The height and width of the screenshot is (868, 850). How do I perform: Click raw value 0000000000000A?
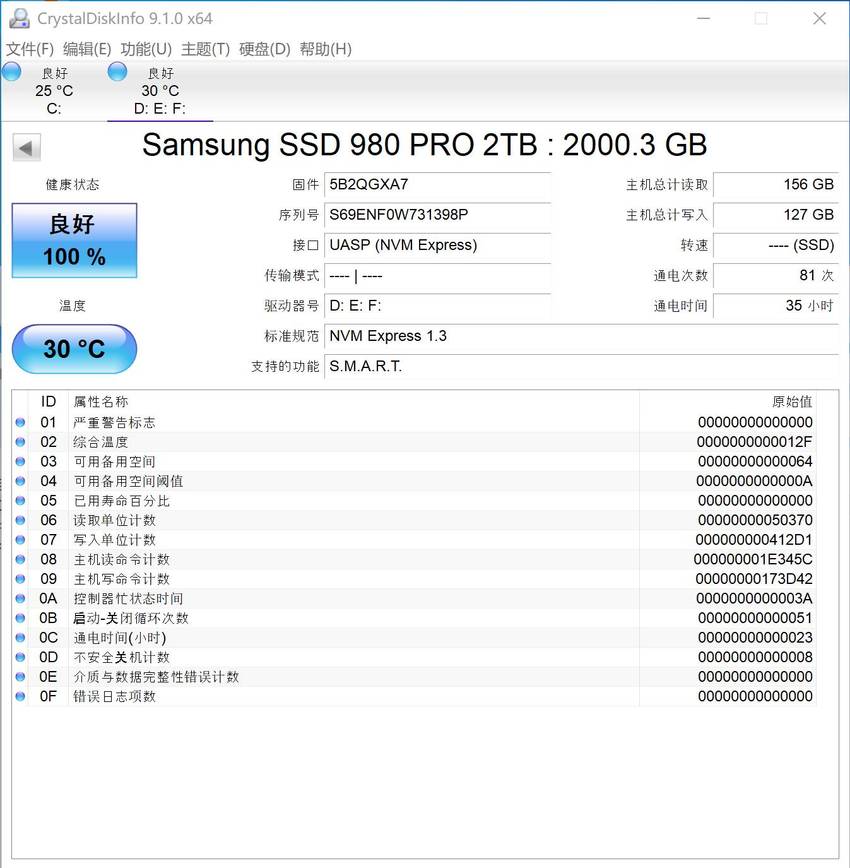754,481
